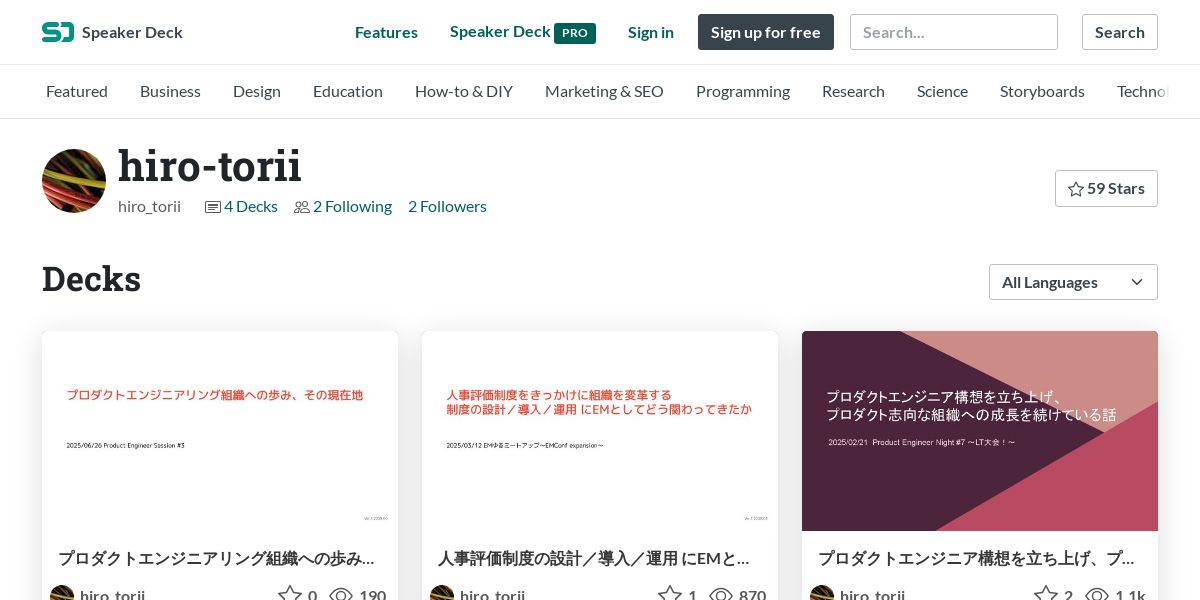The height and width of the screenshot is (600, 1200).
Task: Click the Sign in link
Action: pyautogui.click(x=651, y=32)
